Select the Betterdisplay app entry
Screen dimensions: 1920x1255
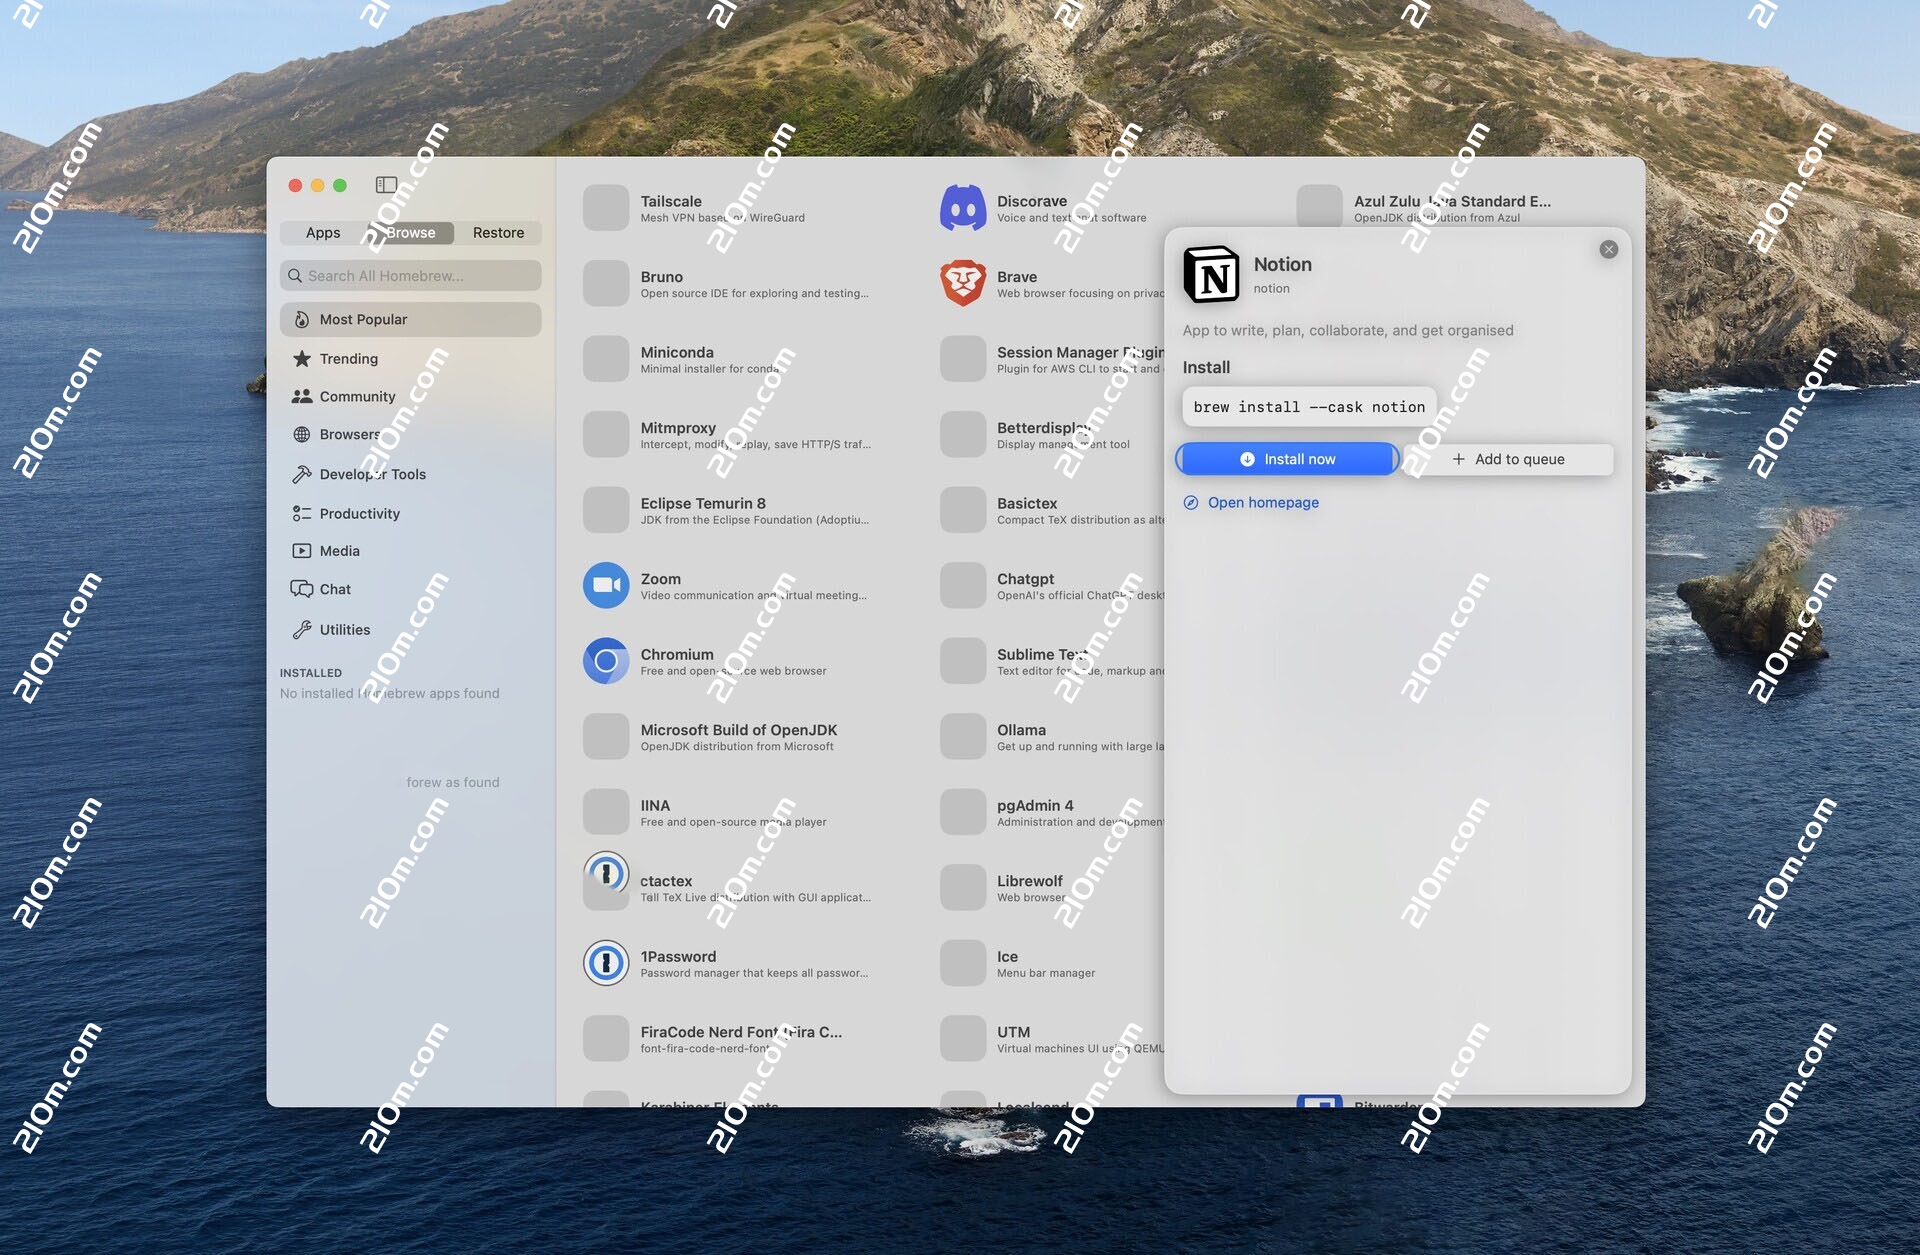(1052, 435)
